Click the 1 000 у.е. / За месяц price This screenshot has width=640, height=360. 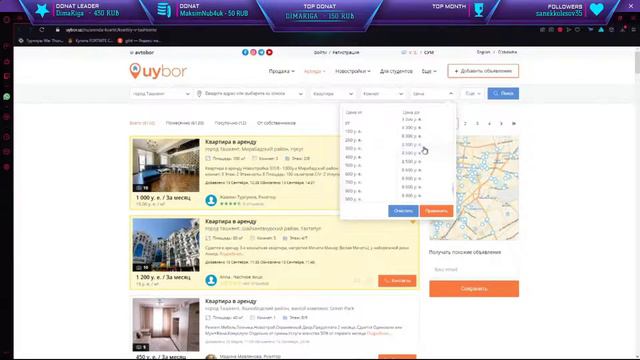pos(163,198)
